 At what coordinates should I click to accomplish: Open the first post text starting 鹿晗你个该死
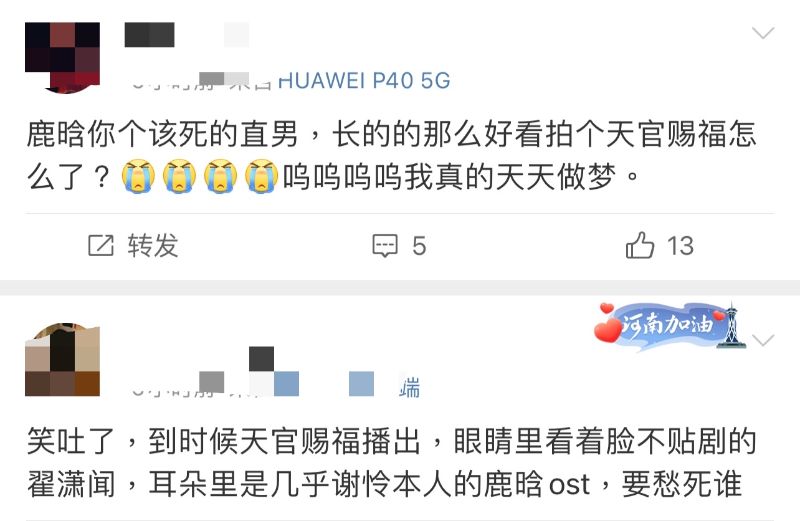pos(392,155)
